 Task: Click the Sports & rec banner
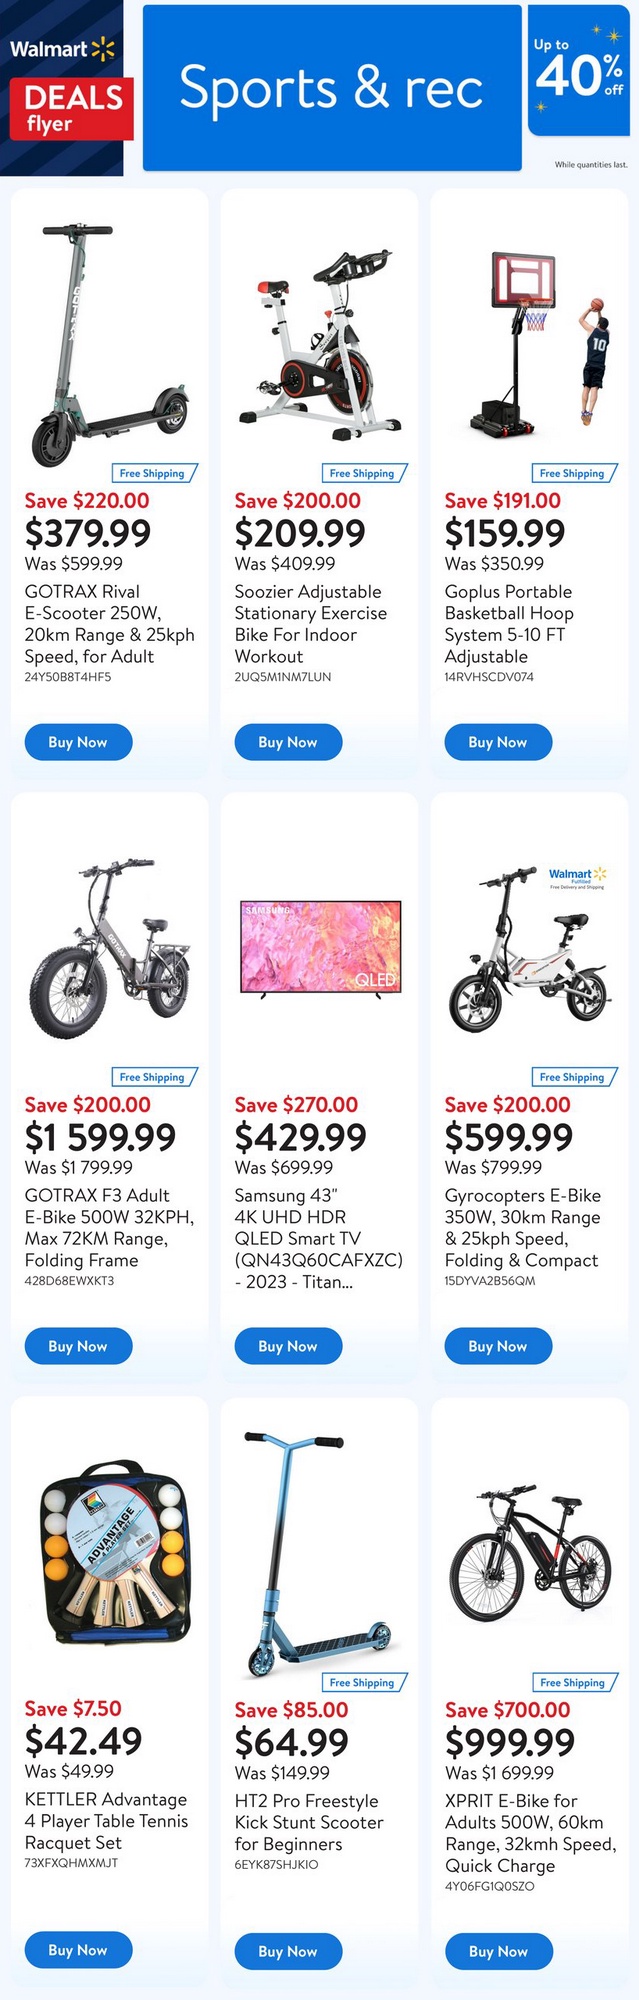(x=332, y=88)
